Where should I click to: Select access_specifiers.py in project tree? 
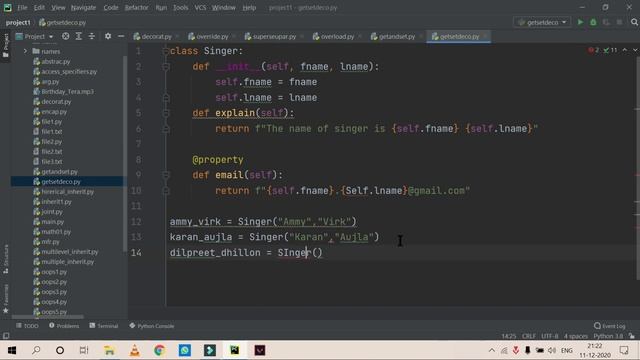coord(69,71)
